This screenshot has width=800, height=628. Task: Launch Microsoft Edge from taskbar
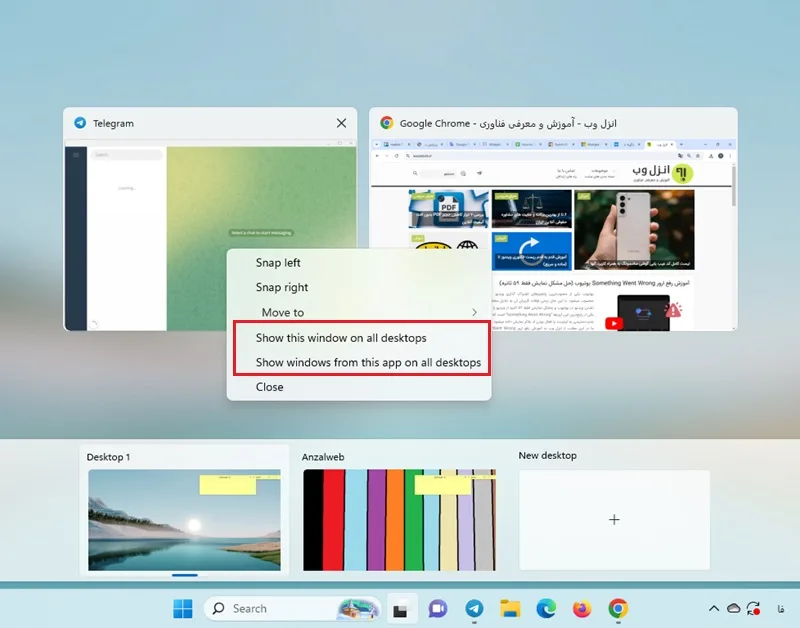(x=546, y=609)
